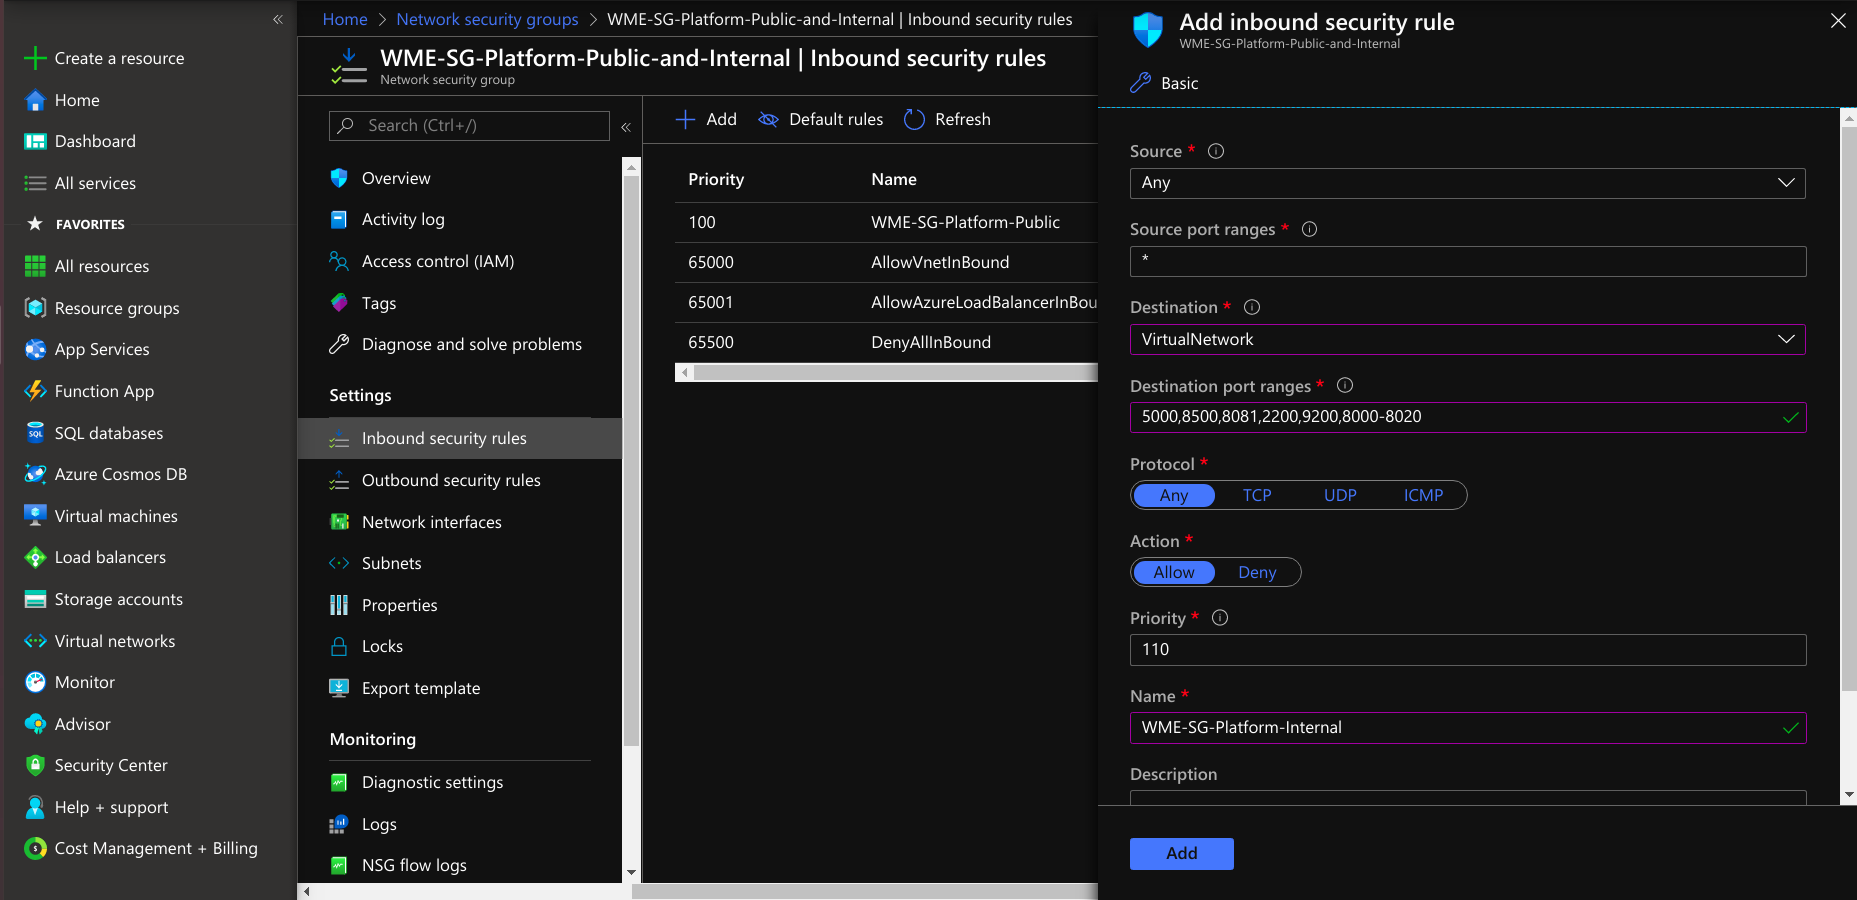Set the Action to Deny
Viewport: 1857px width, 900px height.
1257,572
